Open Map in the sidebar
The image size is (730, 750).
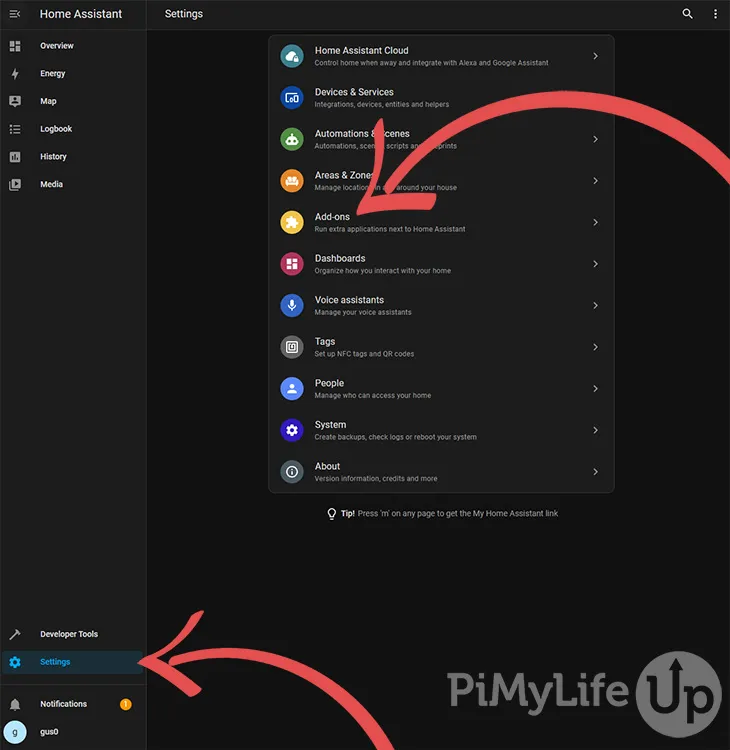click(48, 101)
